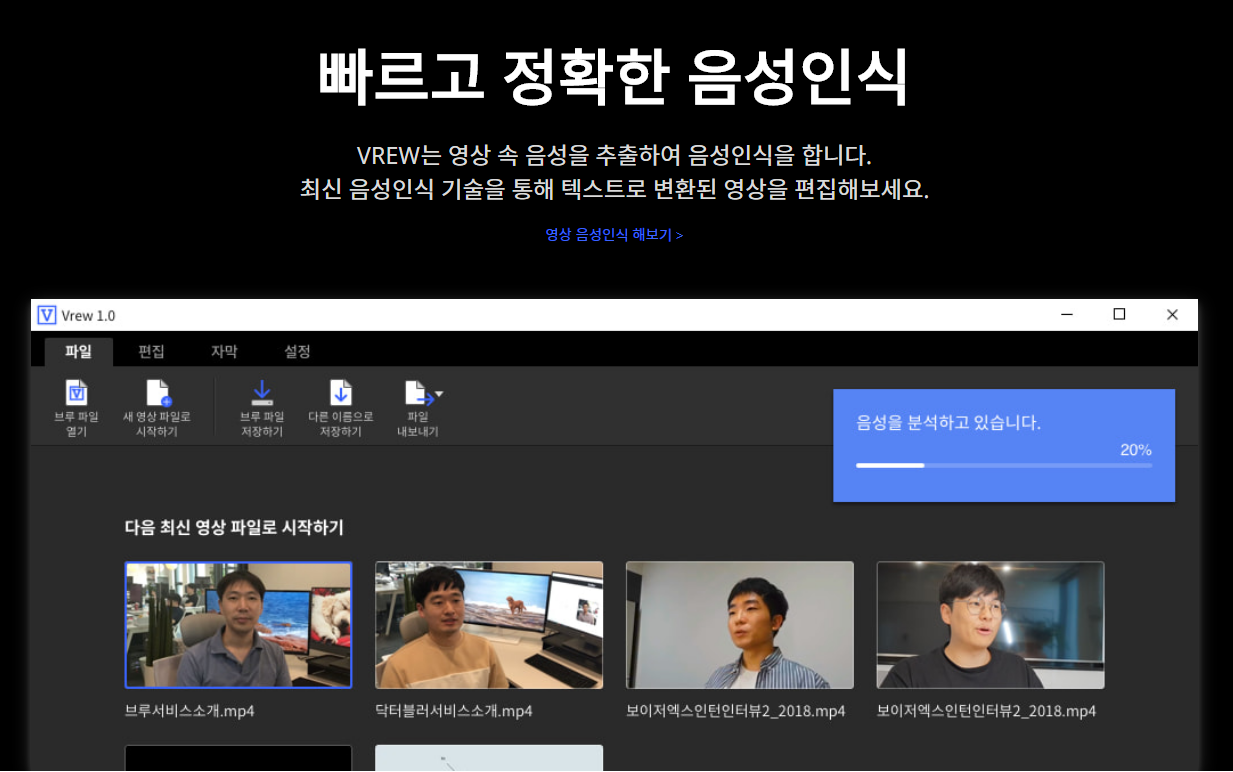
Task: Select the 닥터블러서비스소개.mp4 thumbnail
Action: (489, 625)
